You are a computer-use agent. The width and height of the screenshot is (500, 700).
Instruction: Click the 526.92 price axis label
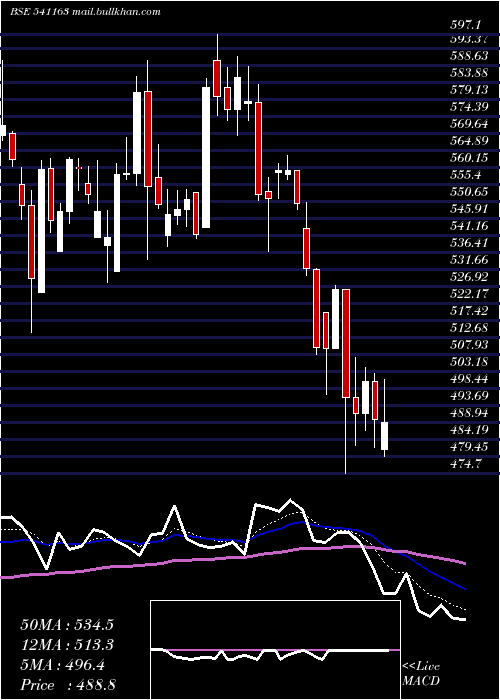click(468, 277)
